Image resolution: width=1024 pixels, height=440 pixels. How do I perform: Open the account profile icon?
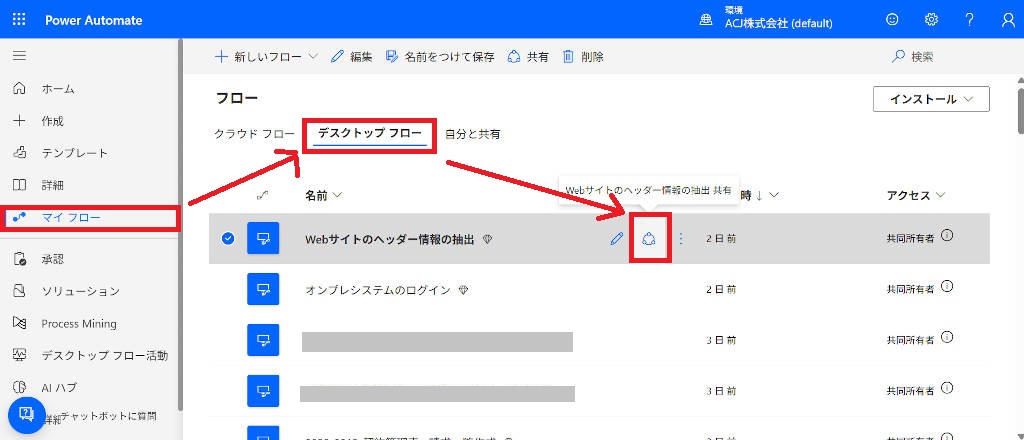1008,20
